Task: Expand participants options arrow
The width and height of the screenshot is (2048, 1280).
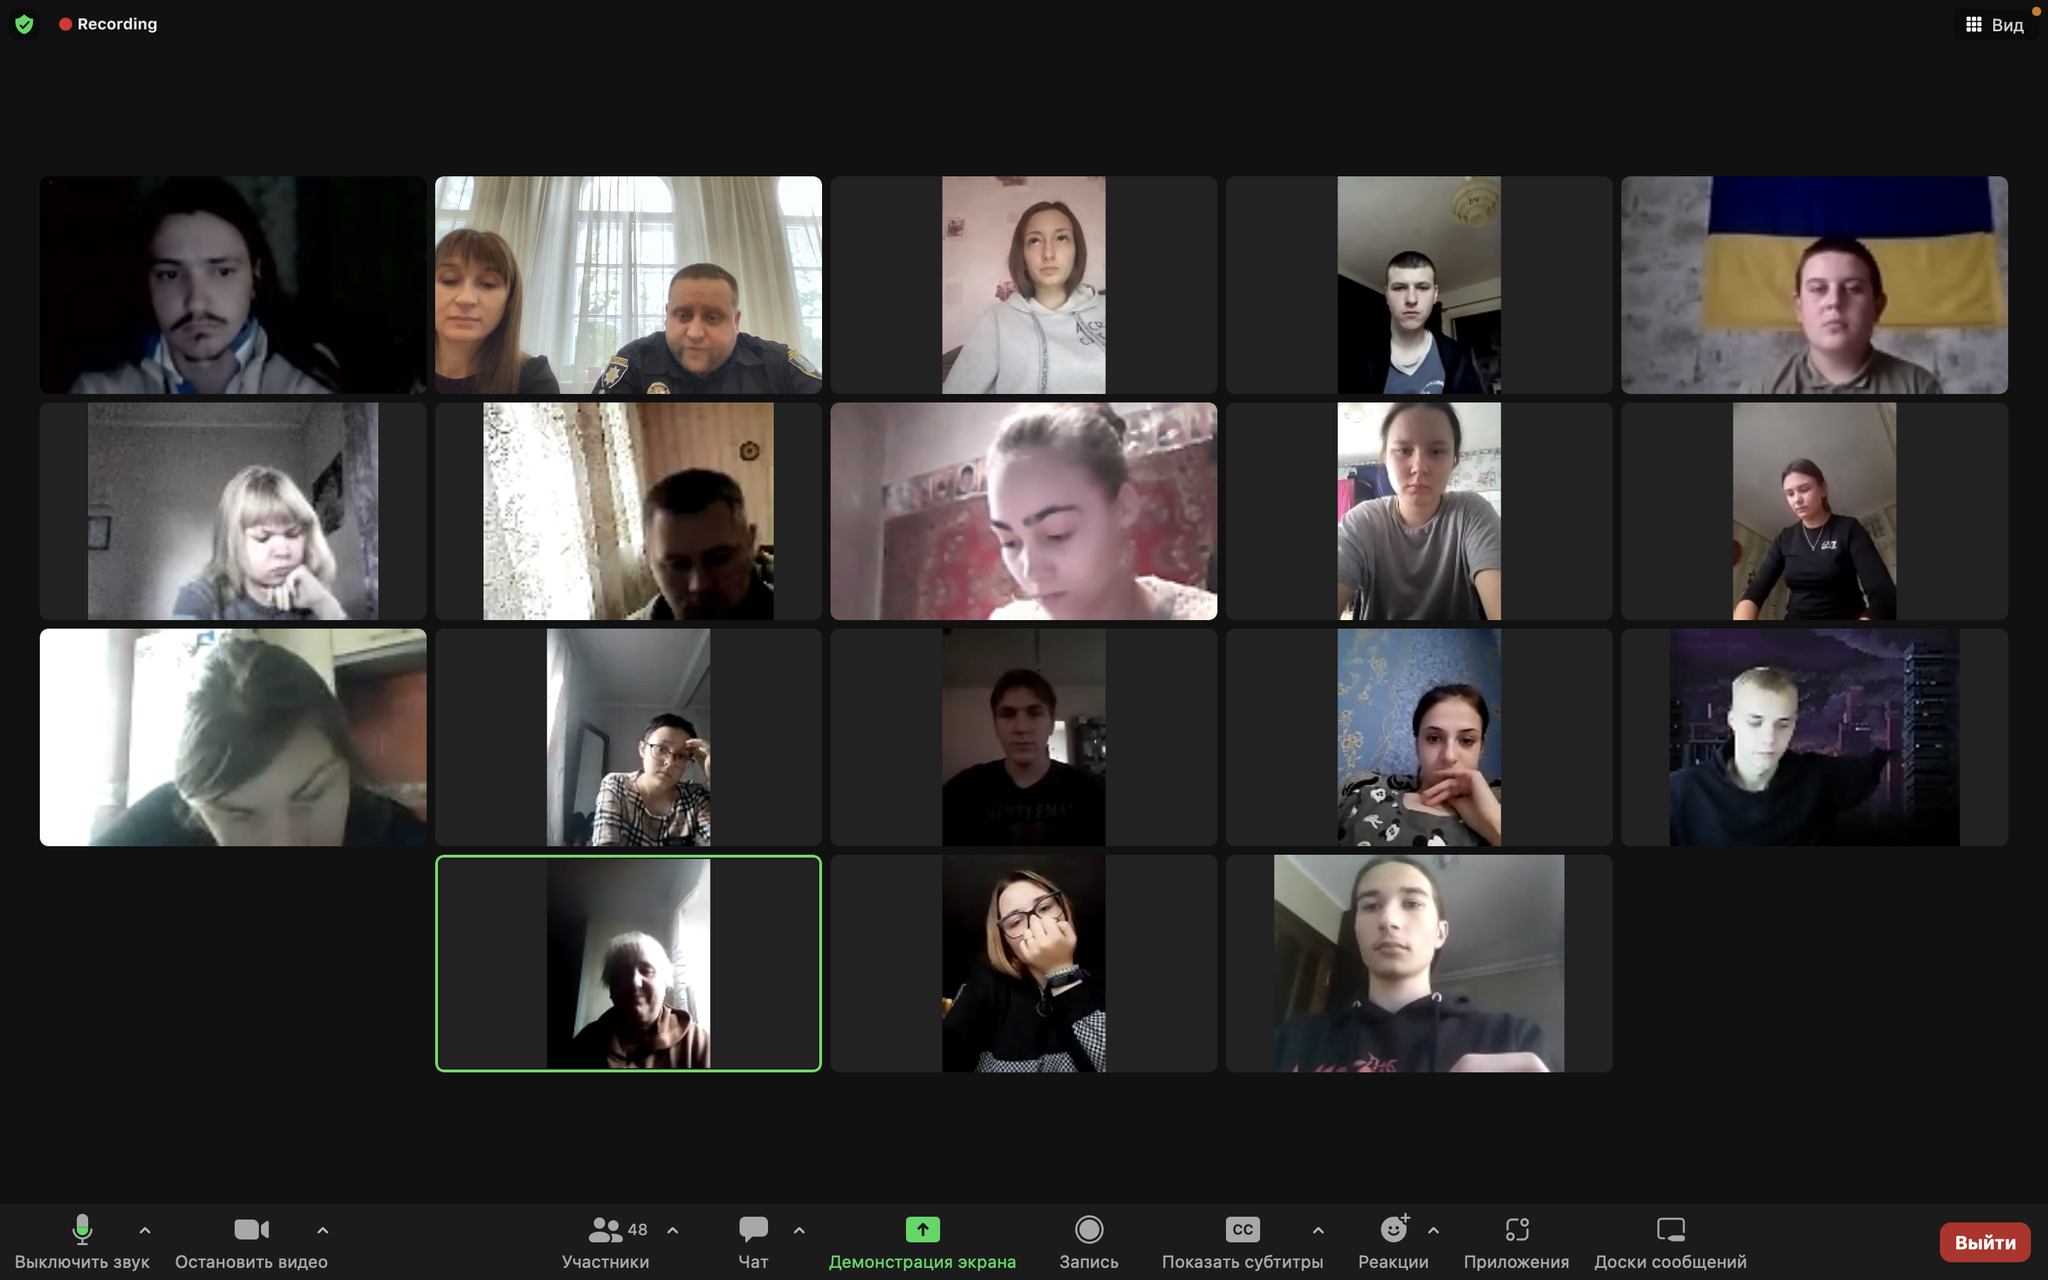Action: point(673,1230)
